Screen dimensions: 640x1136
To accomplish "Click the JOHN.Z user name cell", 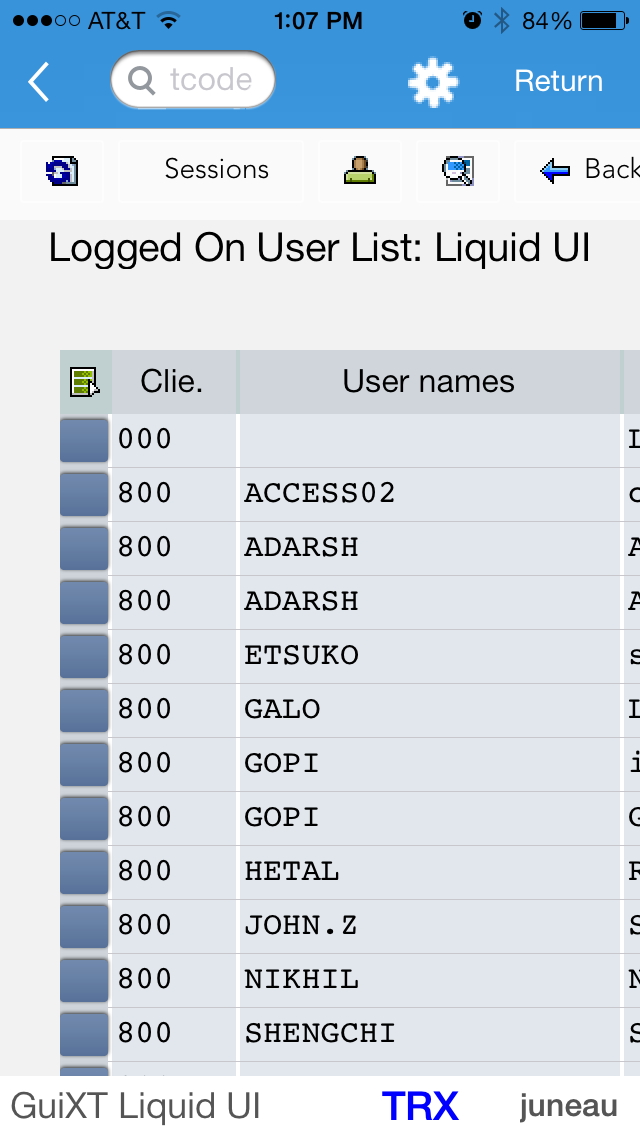I will [428, 926].
